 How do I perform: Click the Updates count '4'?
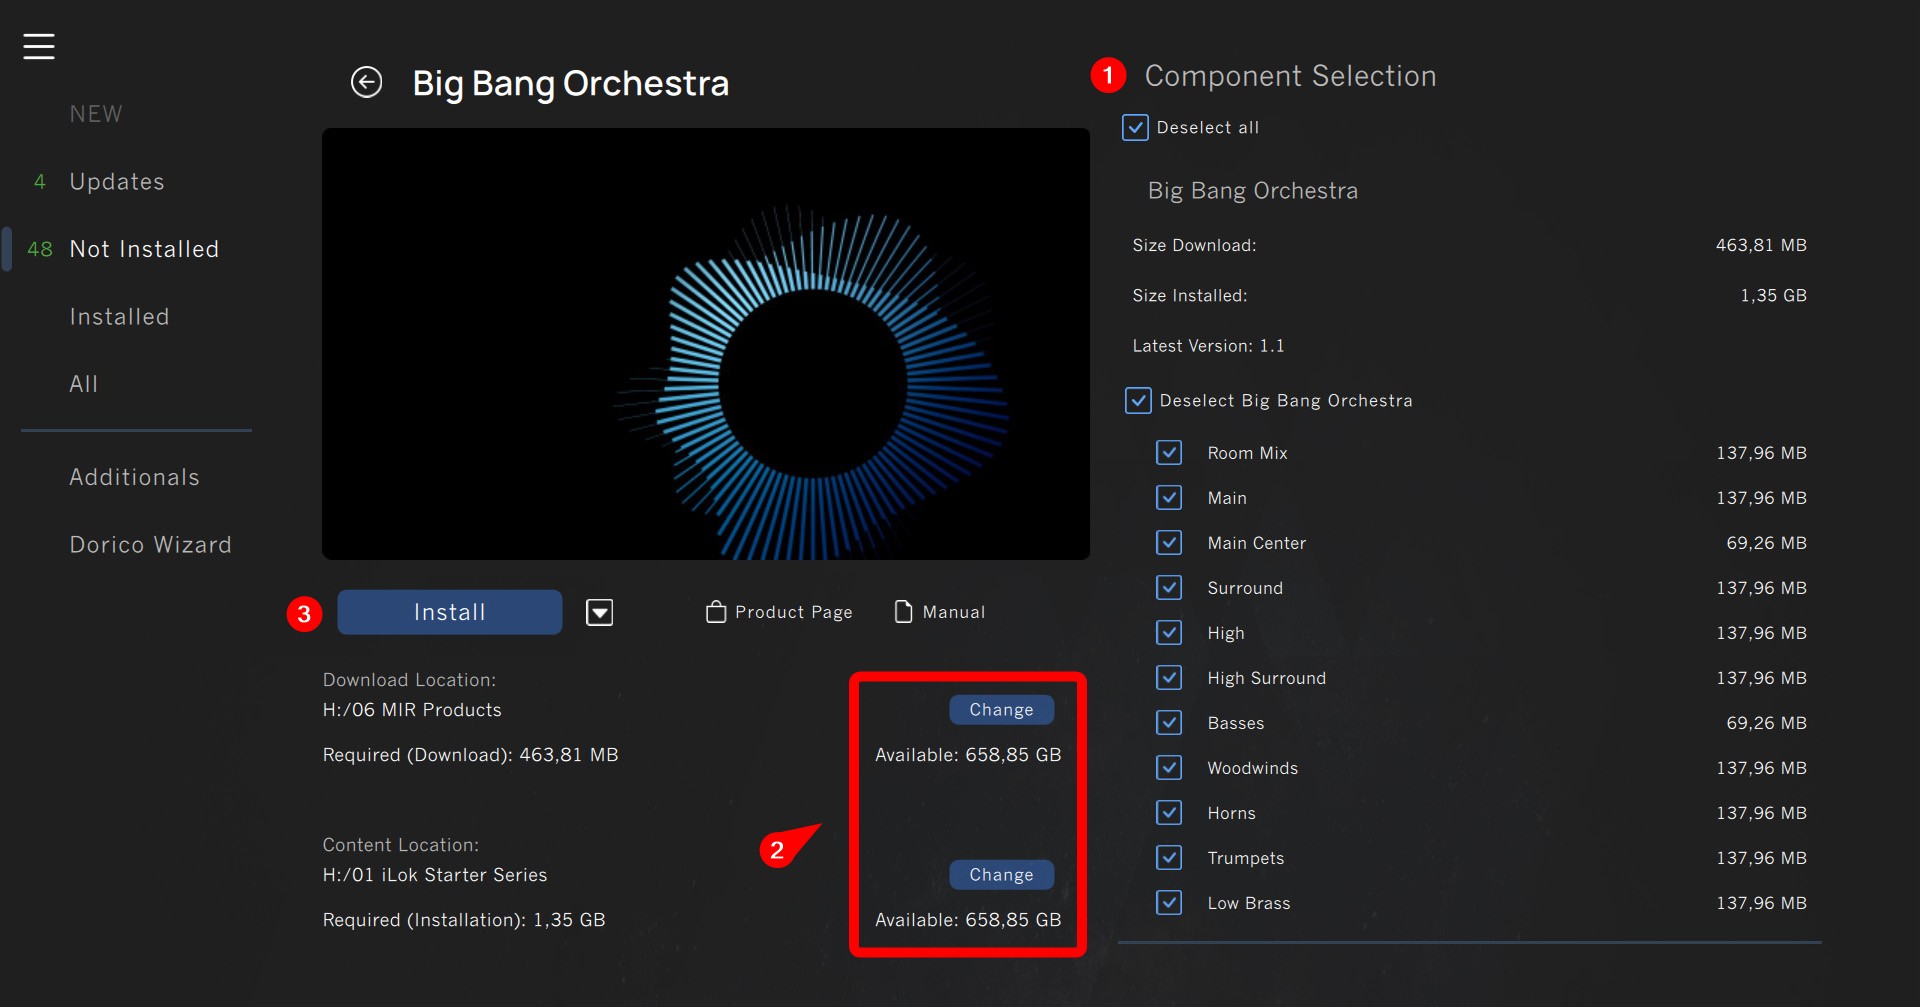point(40,182)
